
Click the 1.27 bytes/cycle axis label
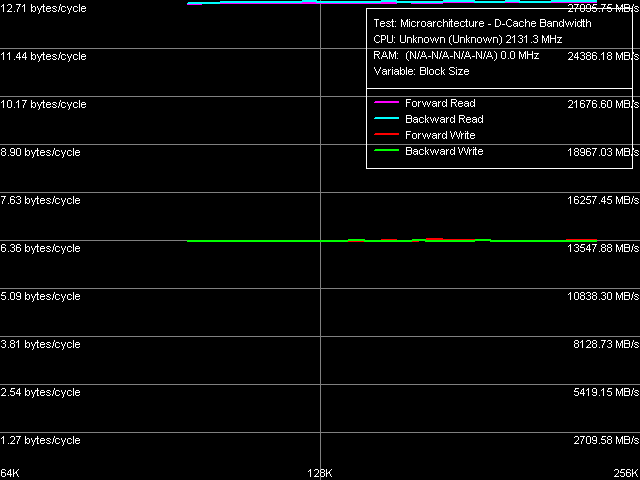[40, 440]
